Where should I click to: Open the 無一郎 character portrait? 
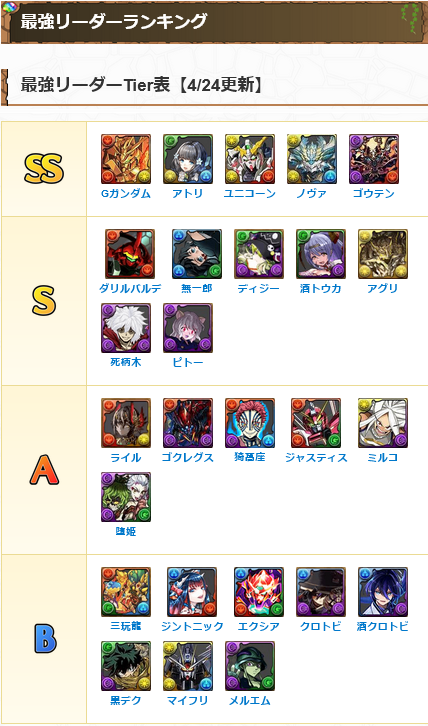click(197, 254)
